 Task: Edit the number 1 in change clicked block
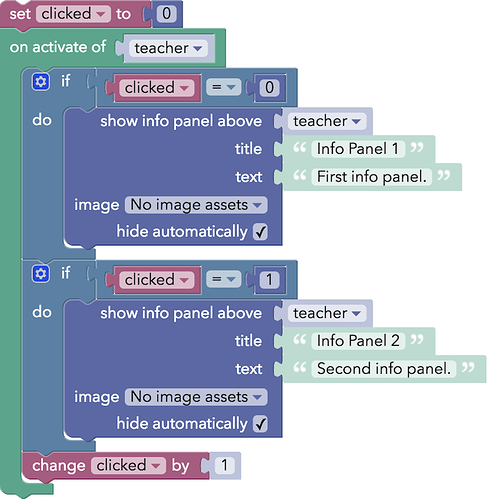coord(224,465)
